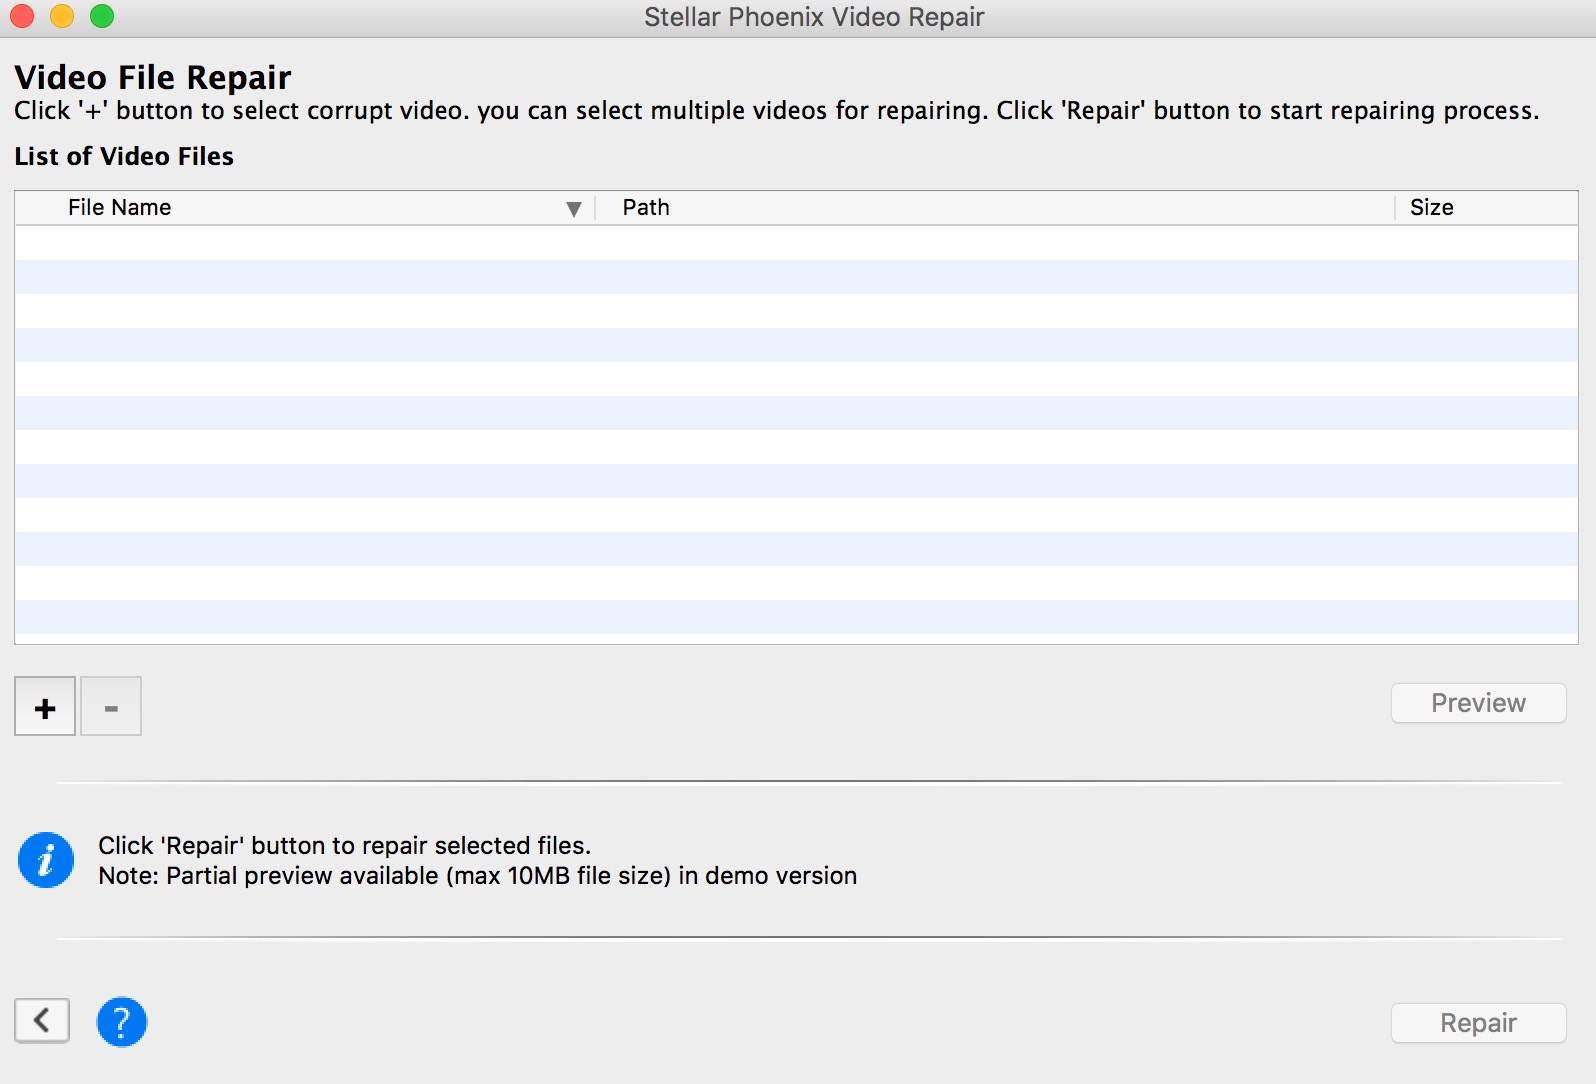Image resolution: width=1596 pixels, height=1084 pixels.
Task: Click the blue info icon
Action: [46, 860]
